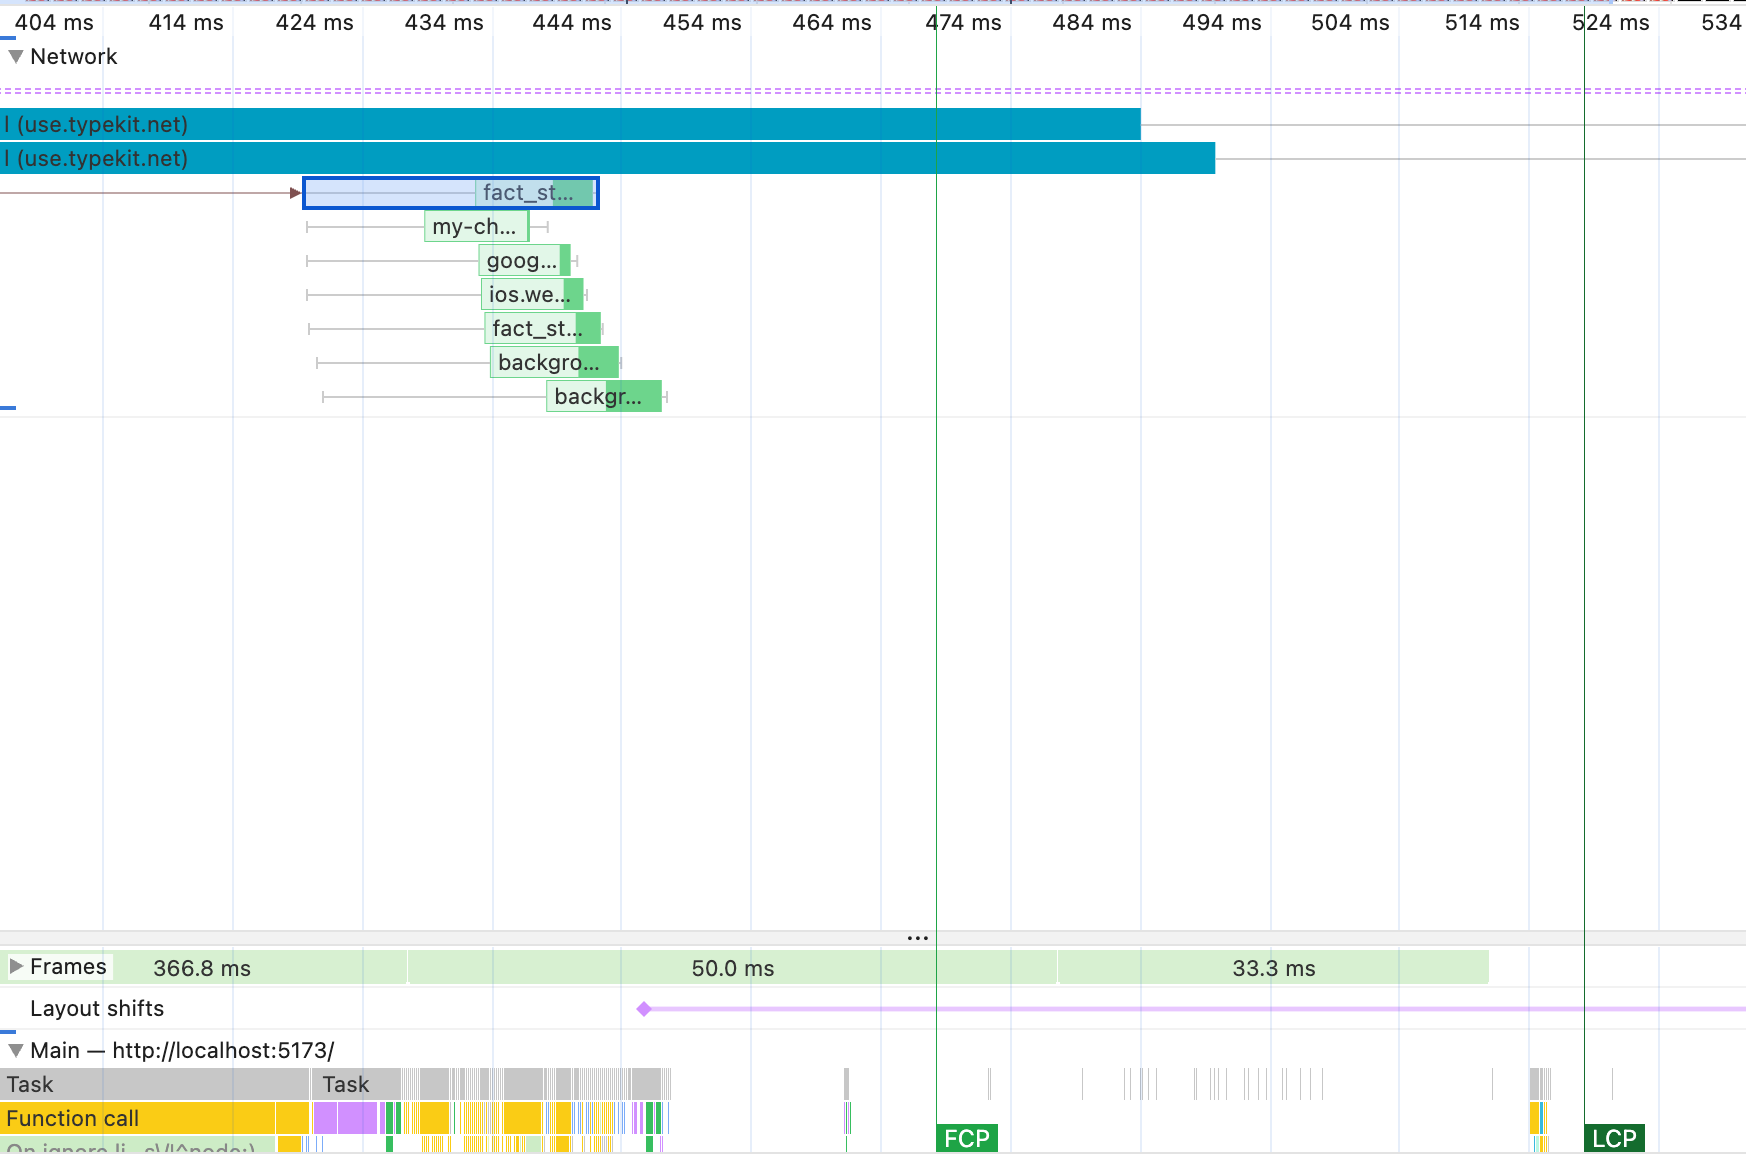Select the 50.0 ms frame
The image size is (1746, 1154).
pos(732,968)
